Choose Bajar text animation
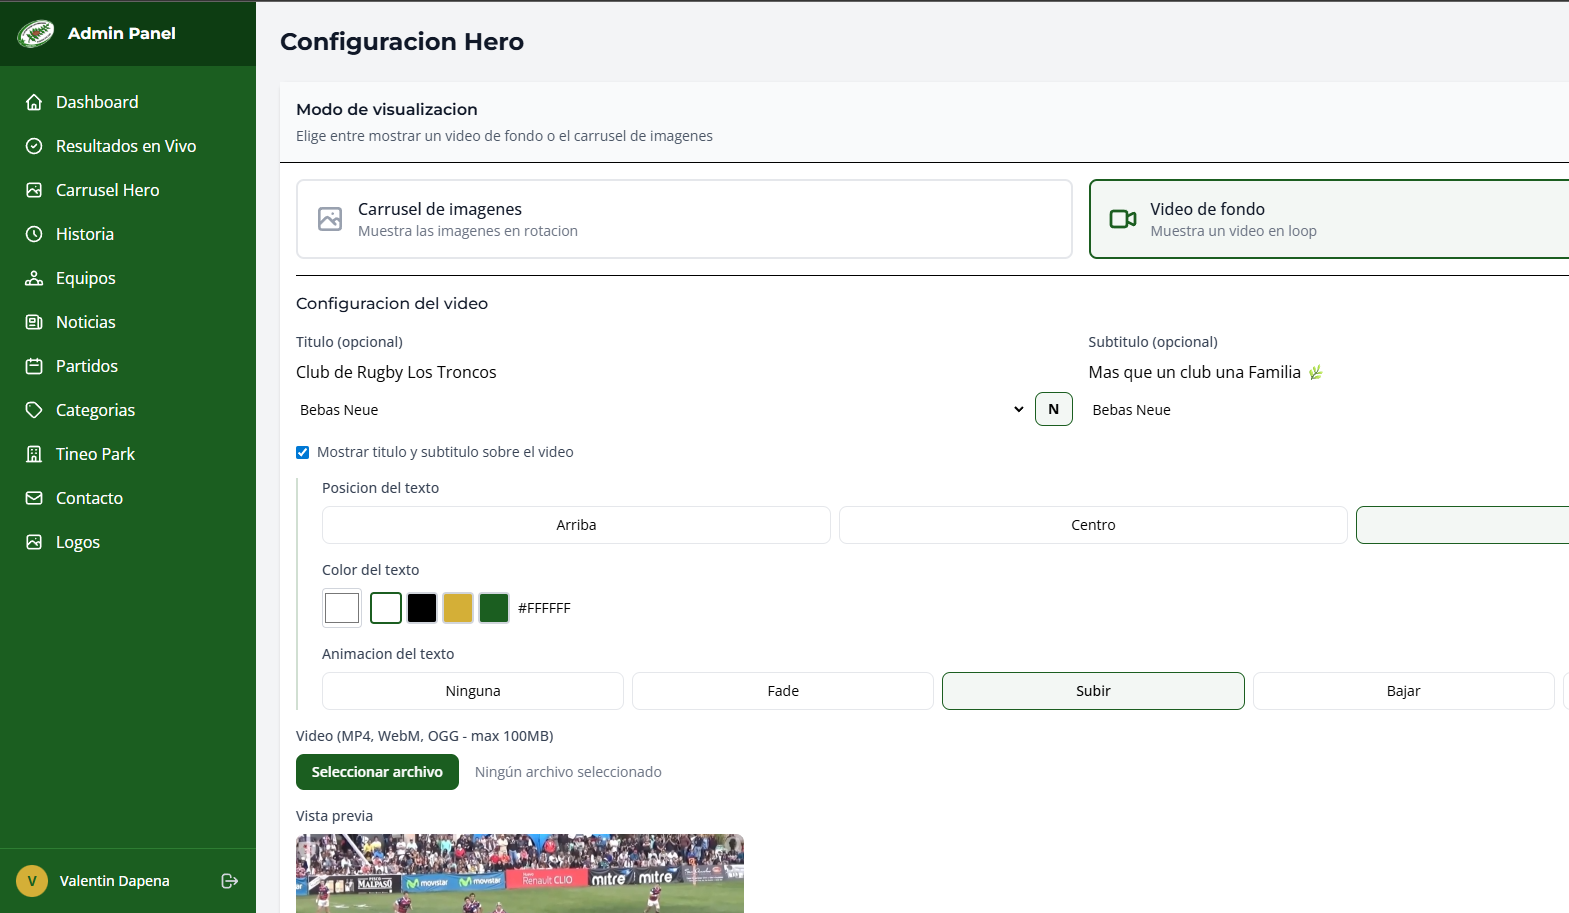 pos(1404,691)
